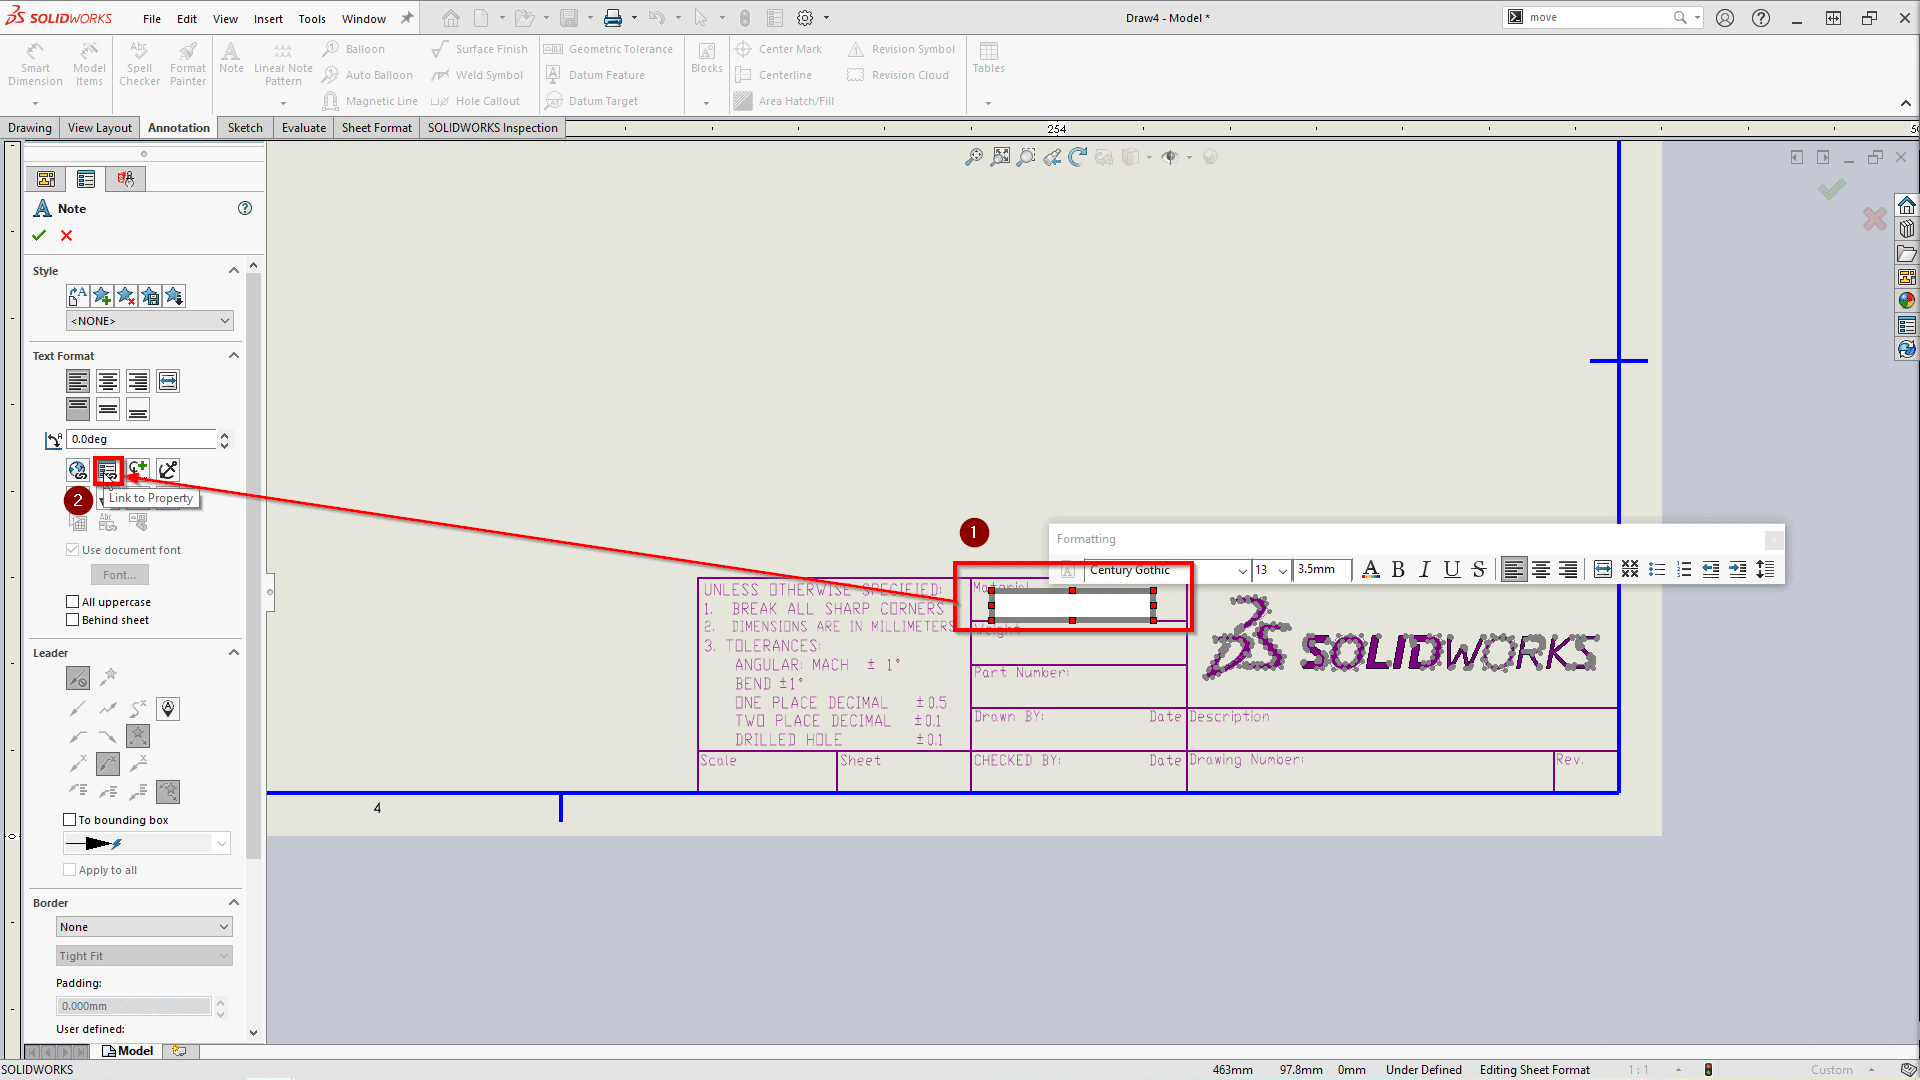Select center-align text in Text Format section
This screenshot has width=1920, height=1080.
(x=108, y=382)
